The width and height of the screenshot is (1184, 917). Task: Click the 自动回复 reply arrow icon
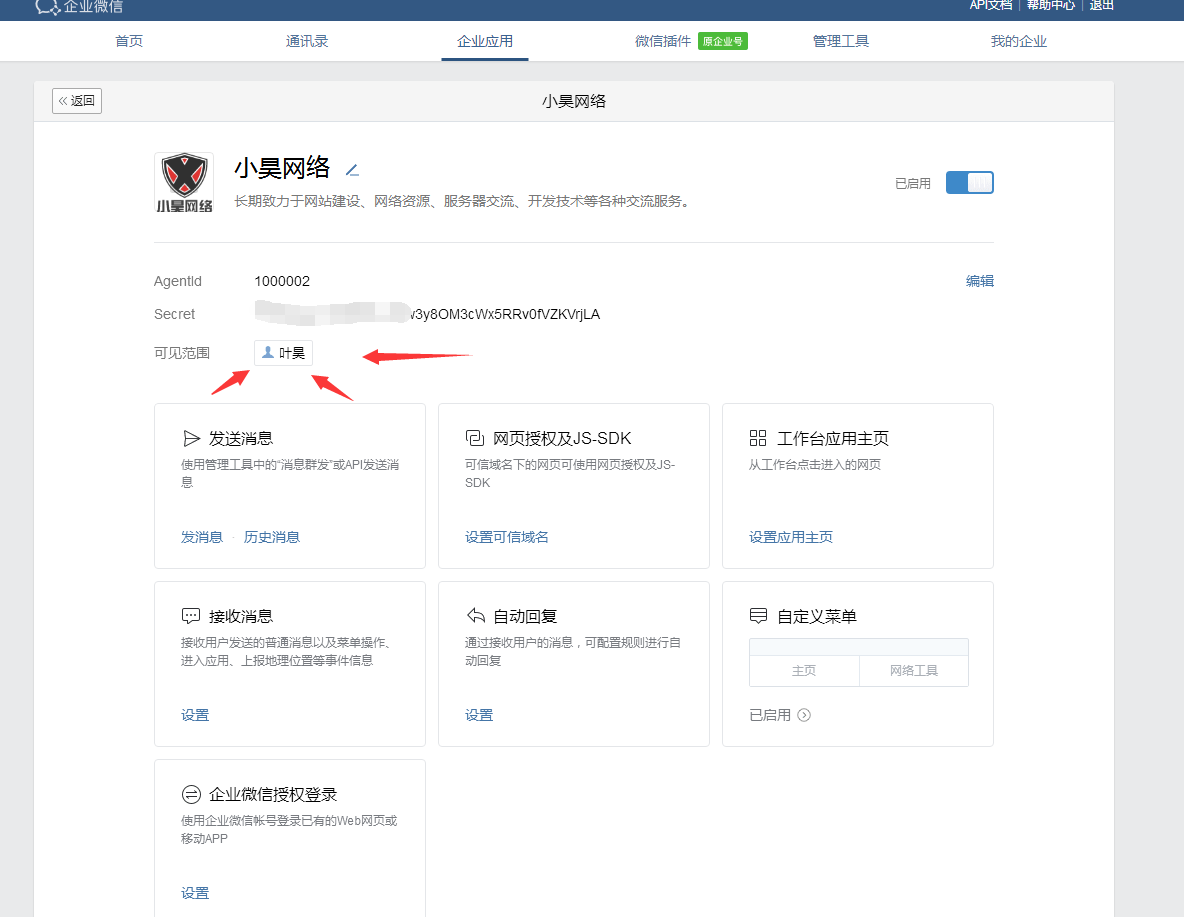475,616
